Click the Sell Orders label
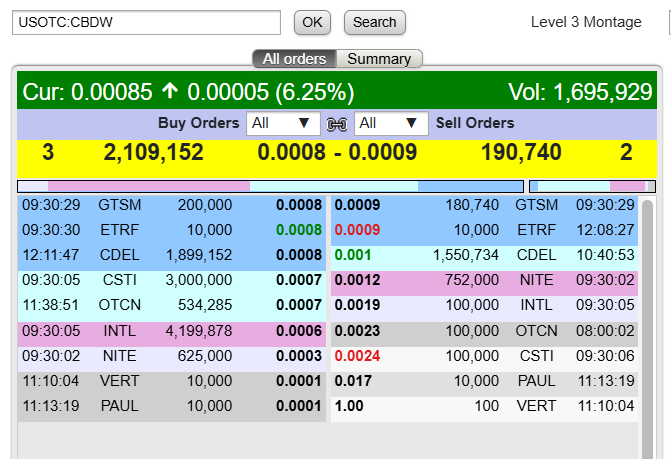Image resolution: width=671 pixels, height=459 pixels. click(475, 123)
